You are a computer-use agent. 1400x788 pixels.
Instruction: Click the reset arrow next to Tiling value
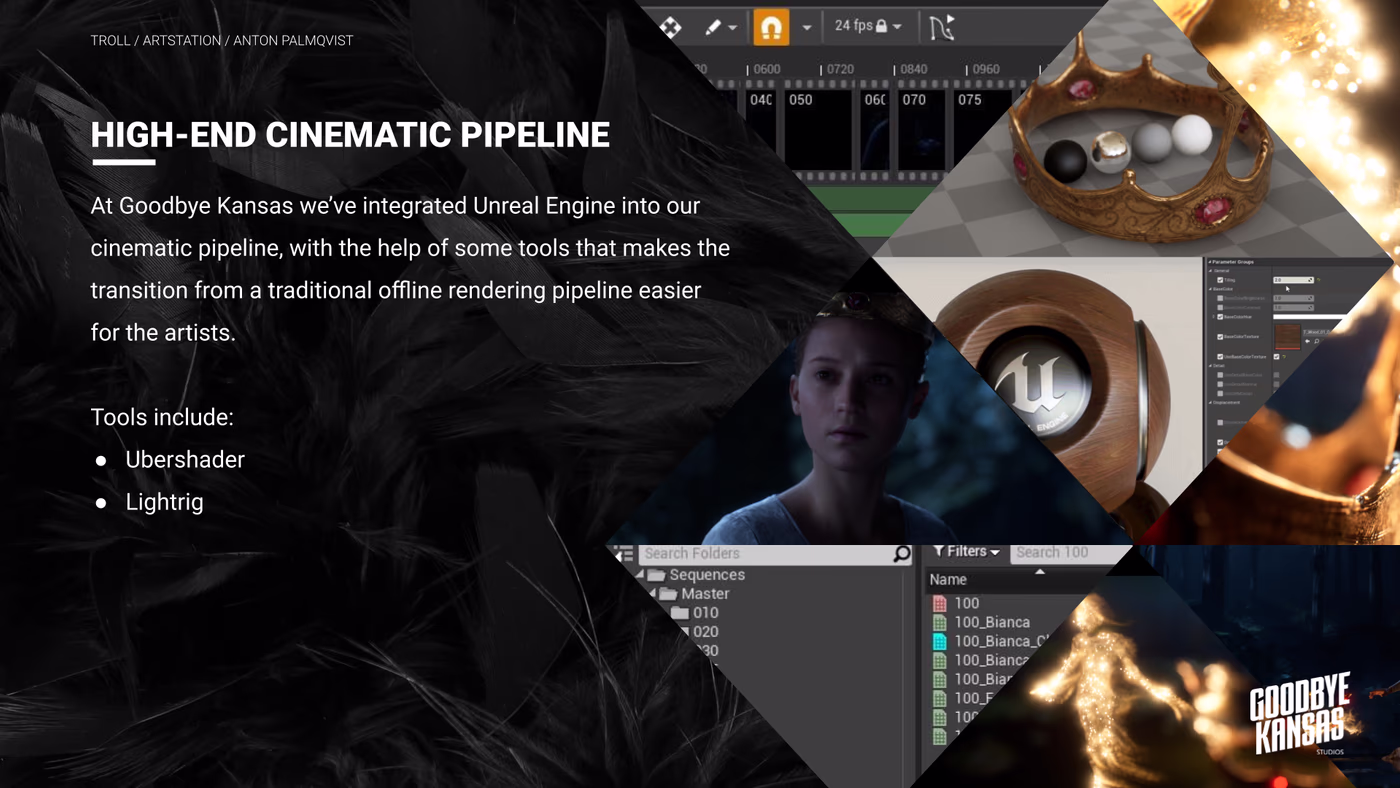click(1318, 280)
